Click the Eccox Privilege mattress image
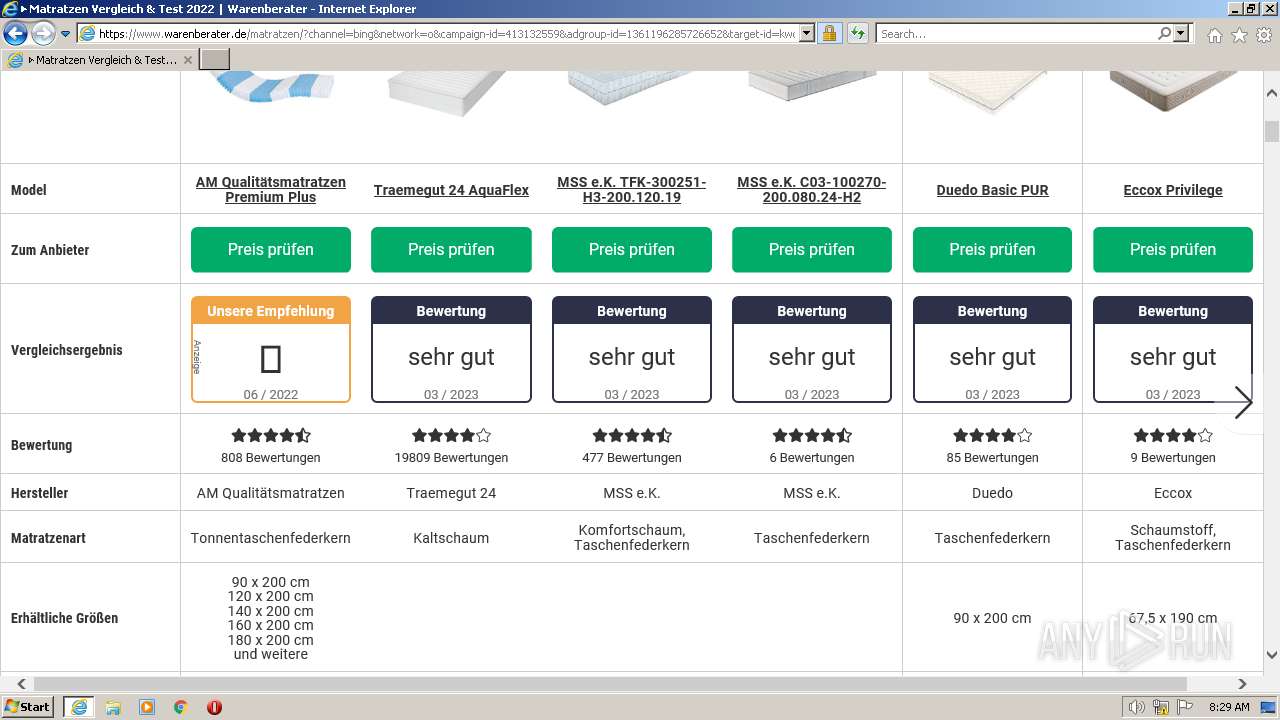The width and height of the screenshot is (1280, 720). pos(1172,90)
